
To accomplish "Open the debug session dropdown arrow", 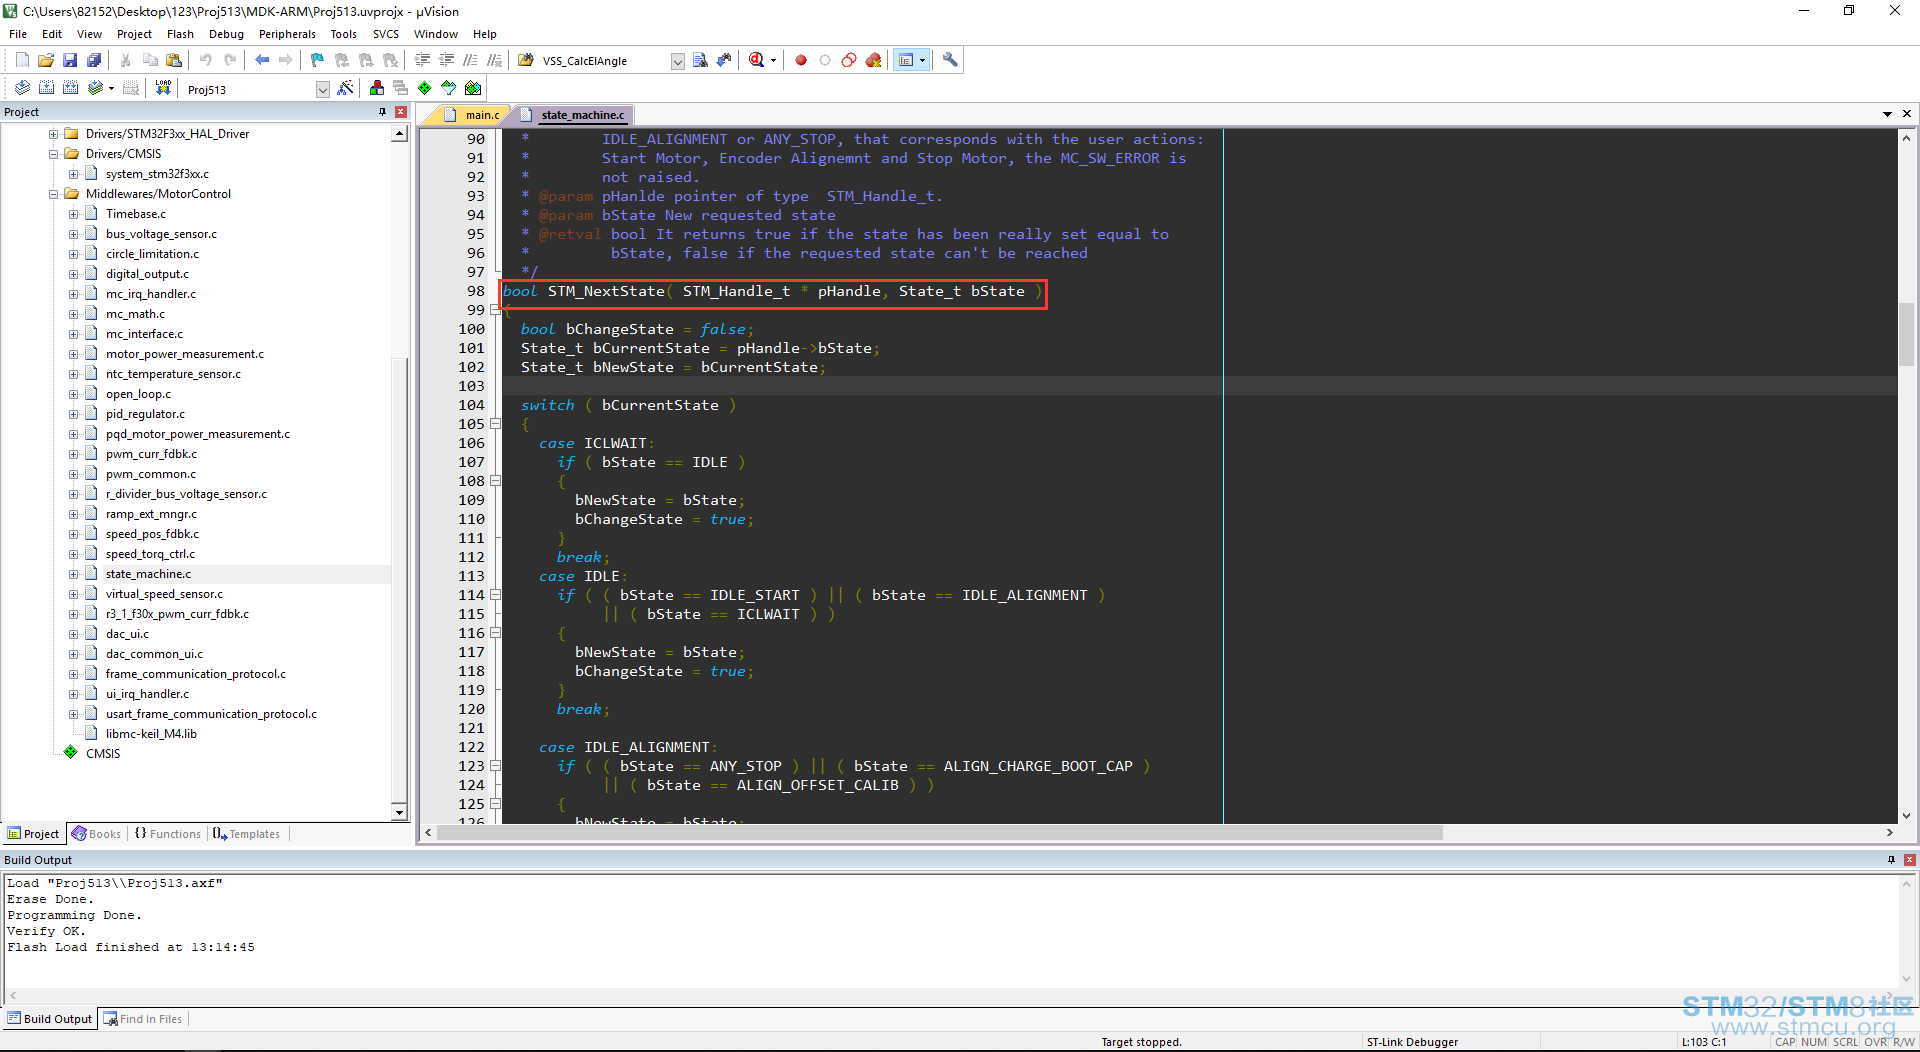I will pos(773,61).
